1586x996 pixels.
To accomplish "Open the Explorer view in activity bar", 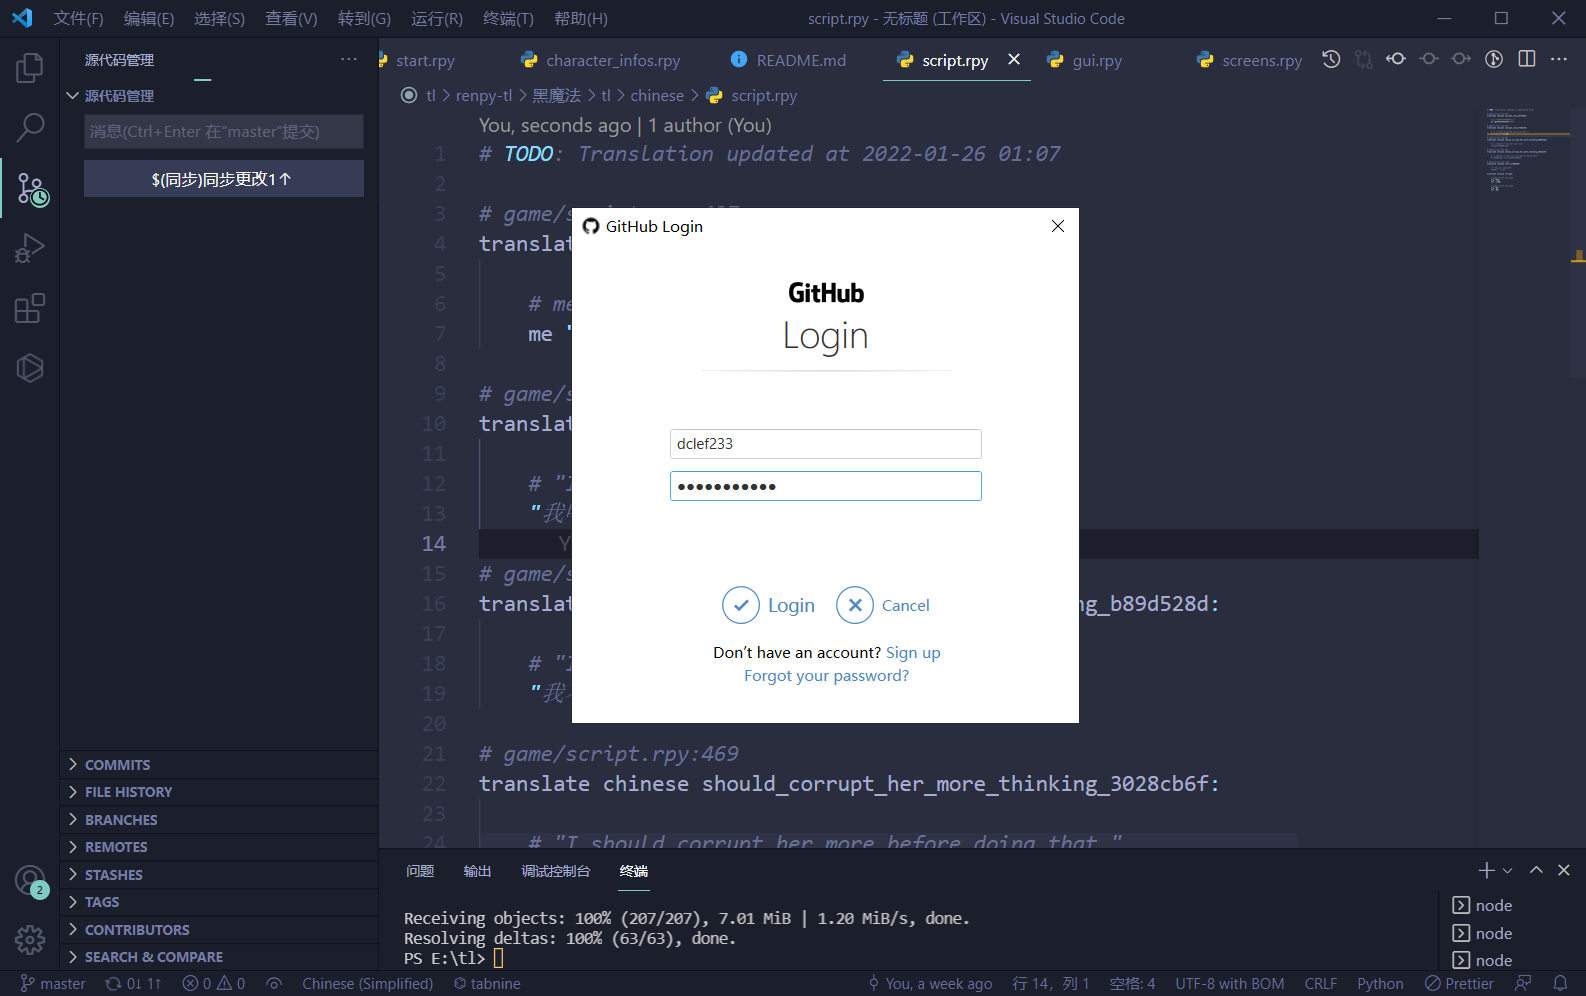I will (x=30, y=68).
